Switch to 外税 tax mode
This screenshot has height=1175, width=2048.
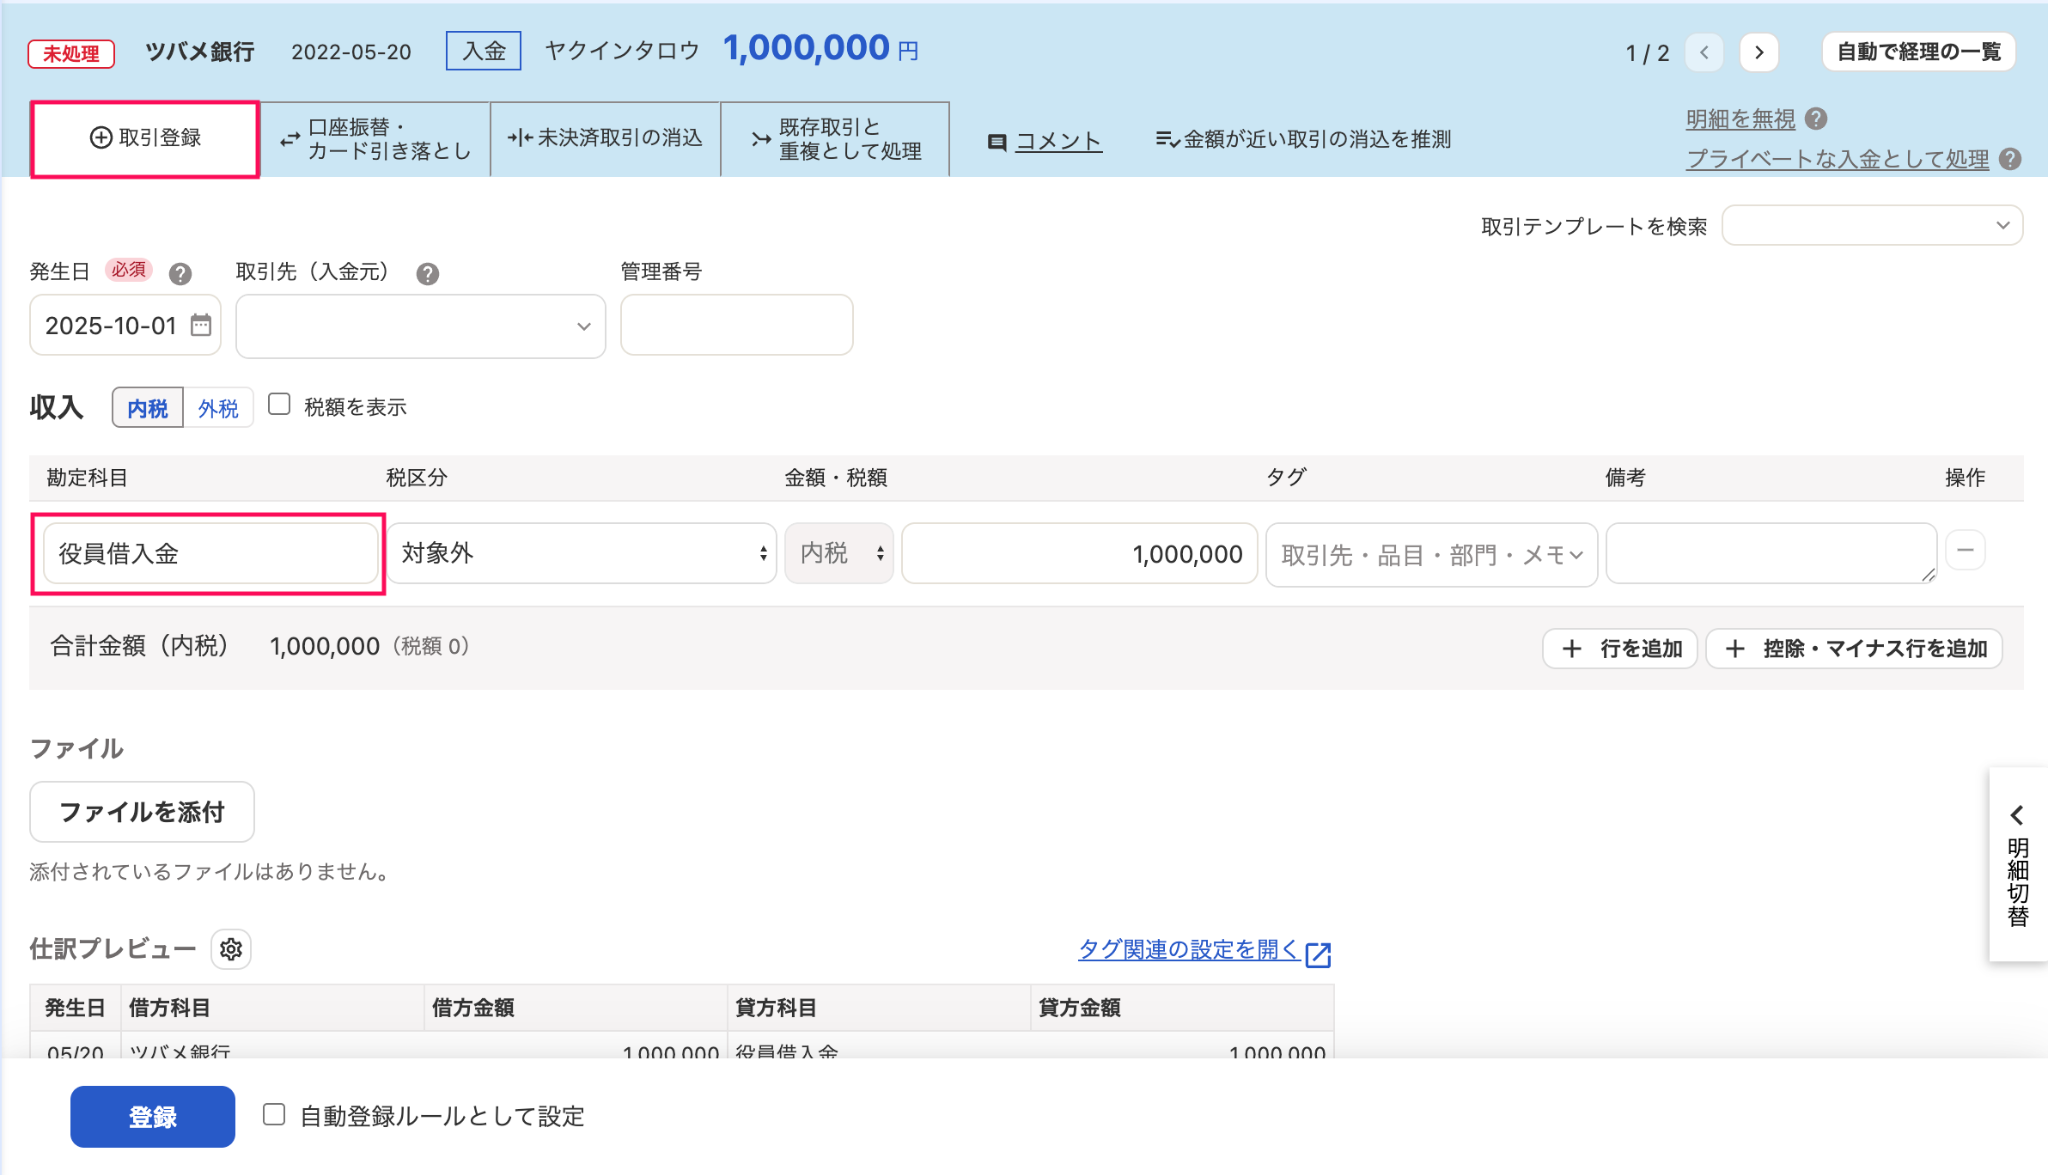[218, 408]
